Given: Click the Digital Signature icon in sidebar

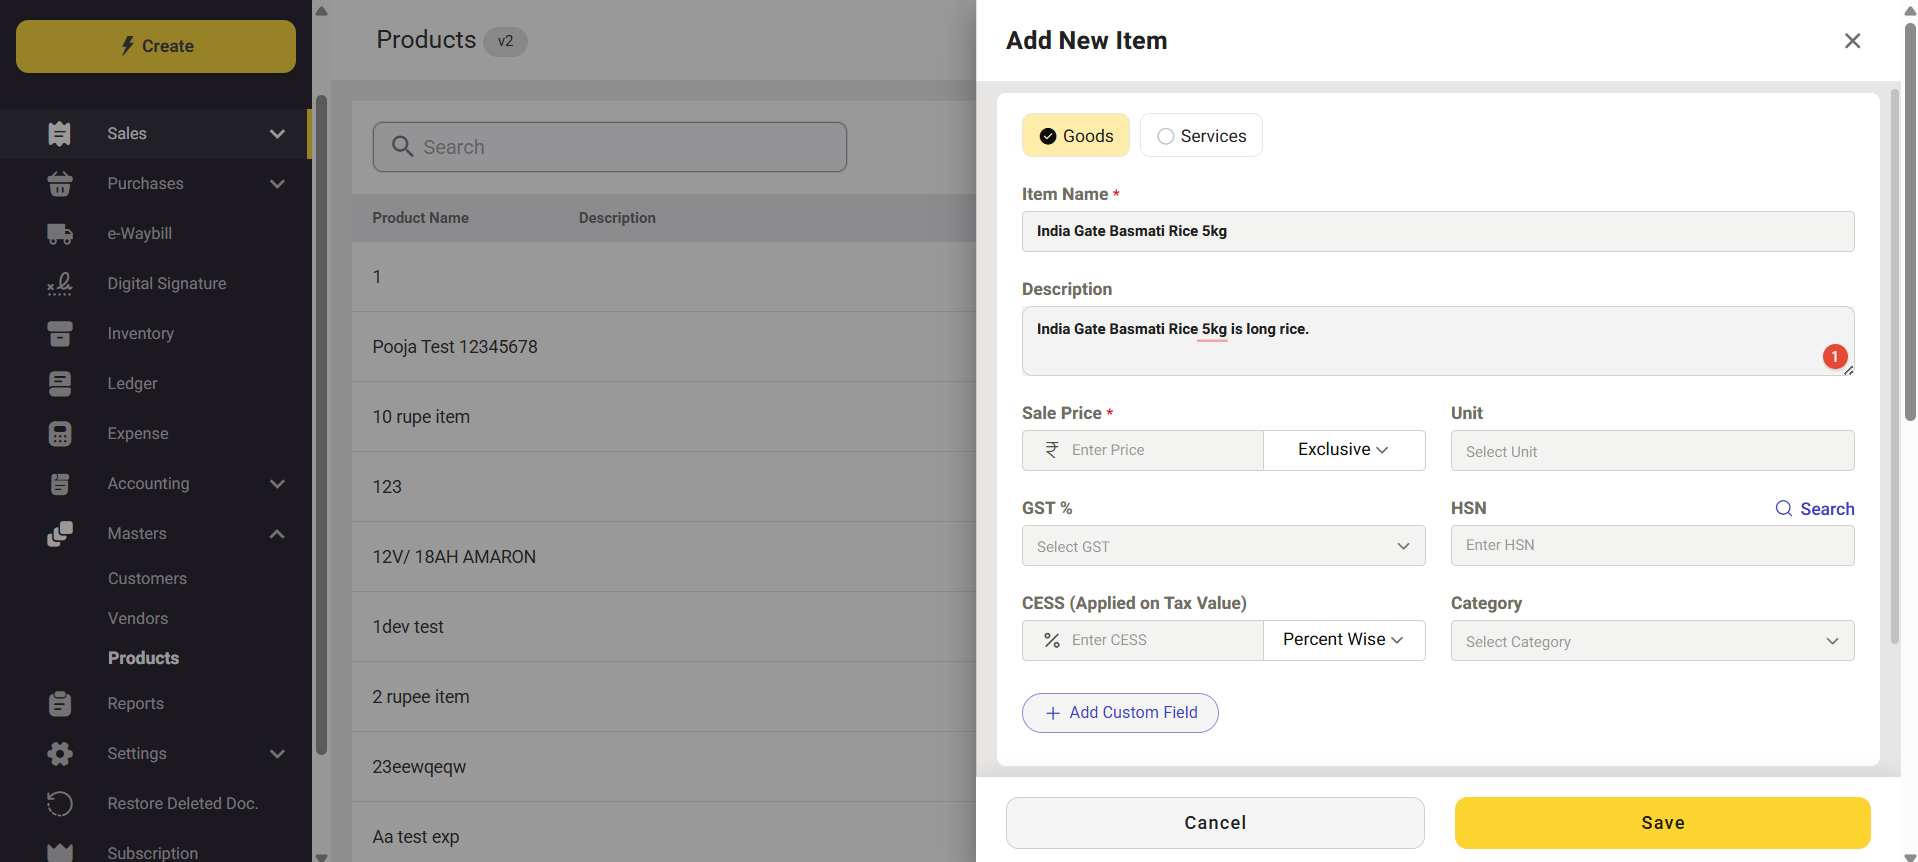Looking at the screenshot, I should (60, 284).
